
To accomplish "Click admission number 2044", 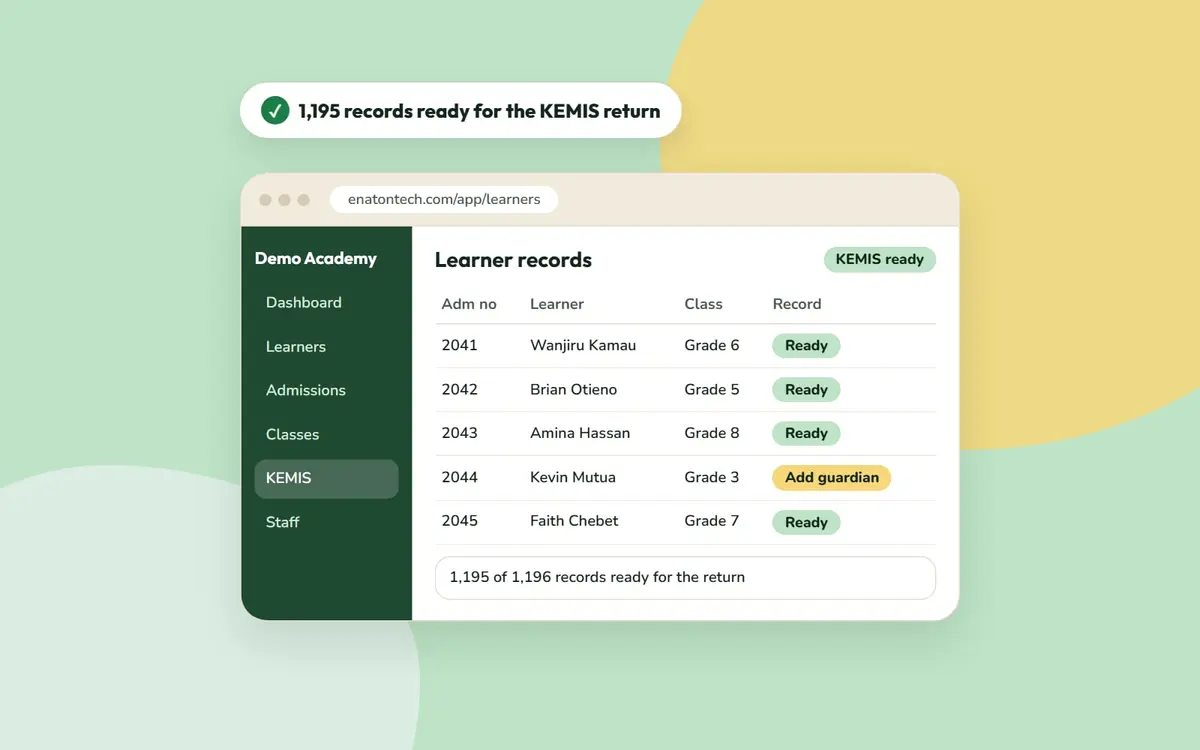I will pyautogui.click(x=460, y=477).
